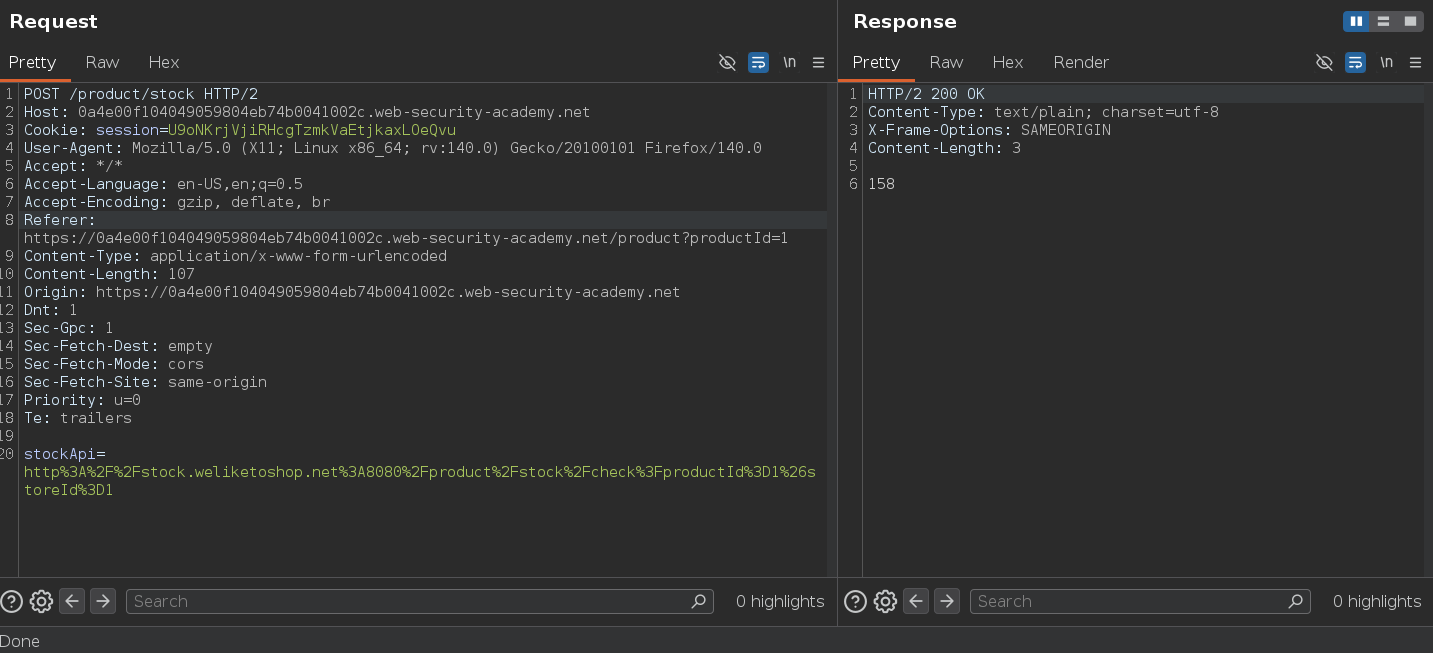Click the Priority: u=0 line
The image size is (1433, 653).
coord(82,400)
